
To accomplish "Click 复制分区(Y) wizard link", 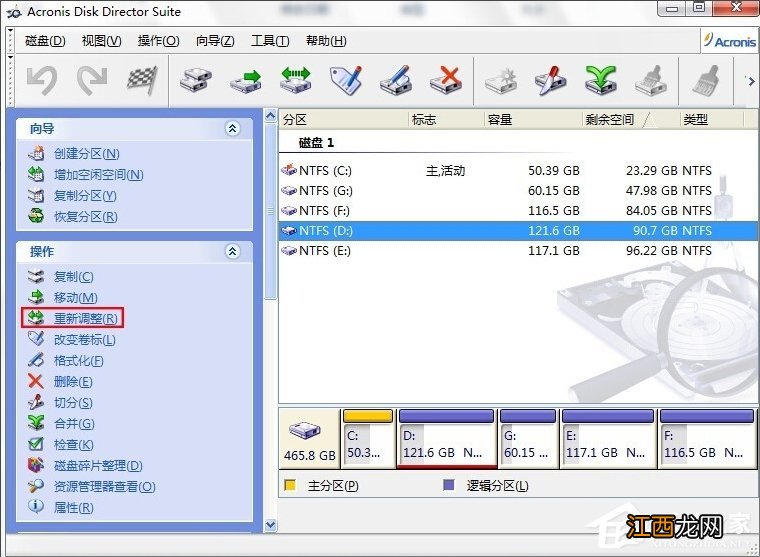I will coord(85,196).
